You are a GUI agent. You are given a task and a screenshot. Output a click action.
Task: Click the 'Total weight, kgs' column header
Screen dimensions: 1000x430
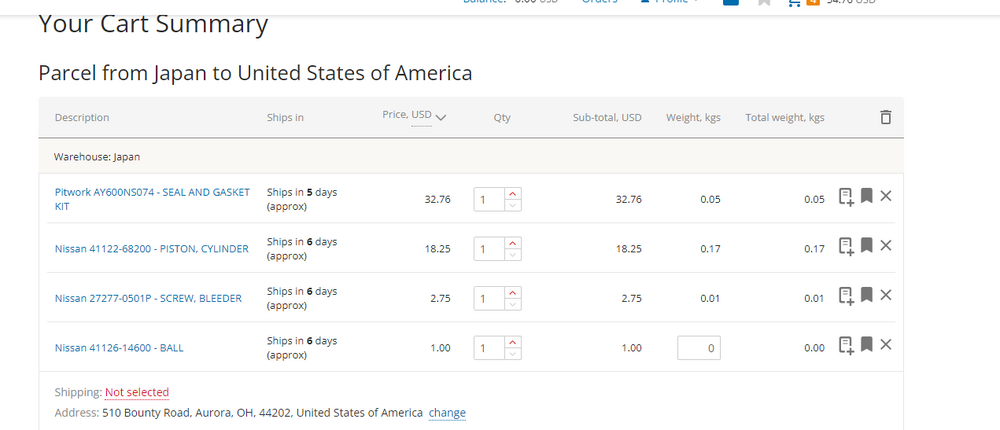point(784,117)
